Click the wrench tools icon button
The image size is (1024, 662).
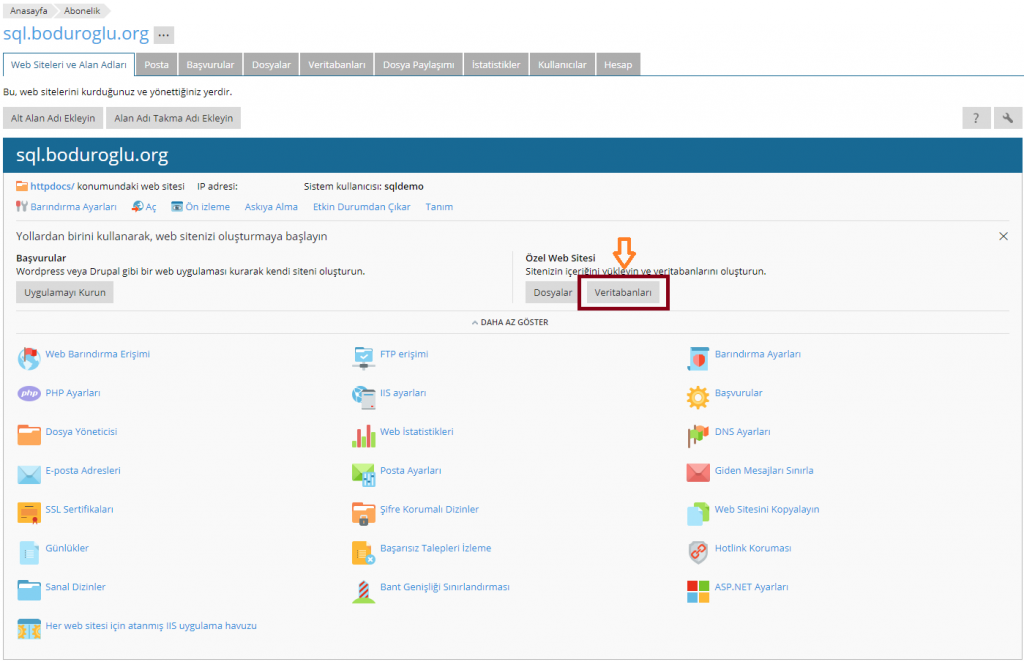coord(1008,118)
